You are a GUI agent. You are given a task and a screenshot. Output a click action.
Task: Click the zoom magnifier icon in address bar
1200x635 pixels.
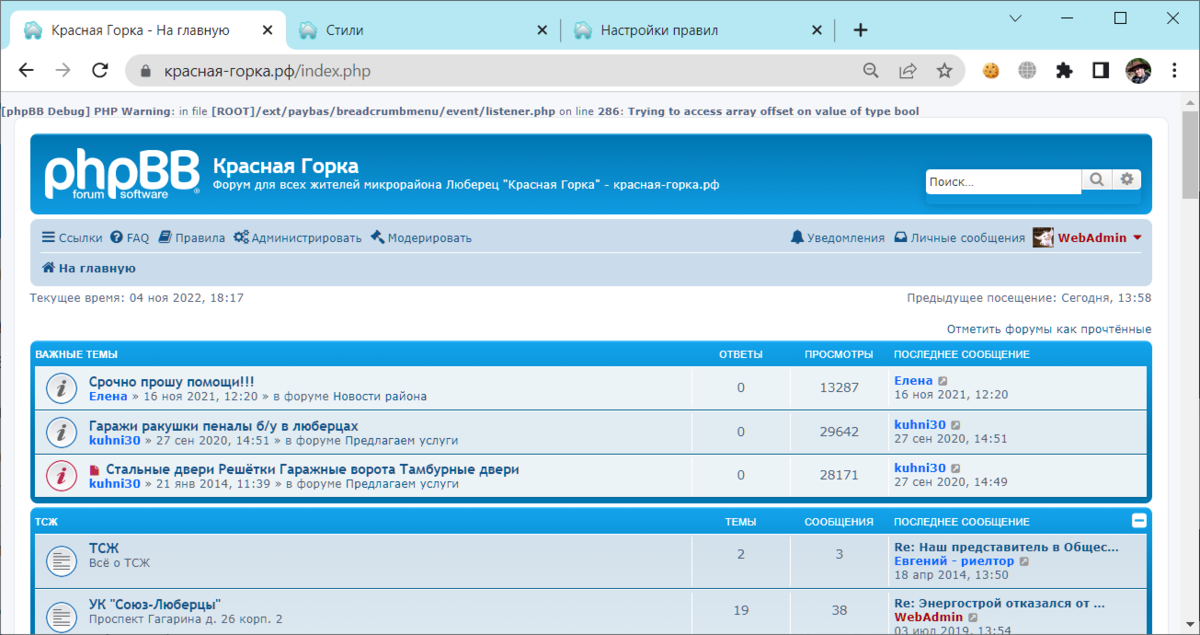[871, 70]
